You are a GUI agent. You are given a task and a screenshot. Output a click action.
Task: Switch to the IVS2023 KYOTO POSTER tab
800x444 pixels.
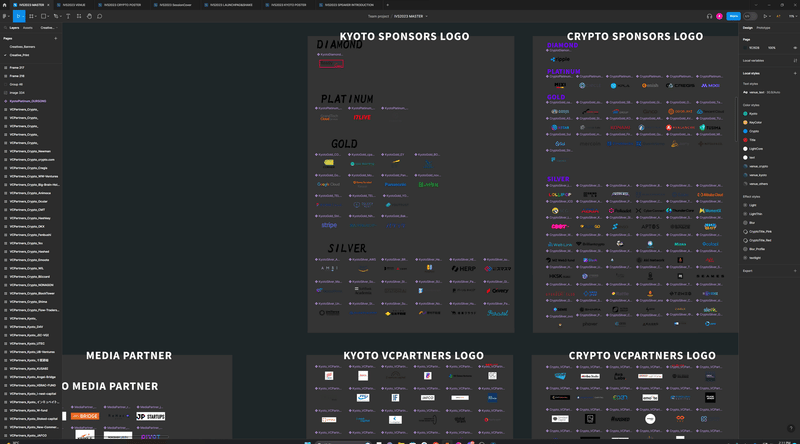288,5
